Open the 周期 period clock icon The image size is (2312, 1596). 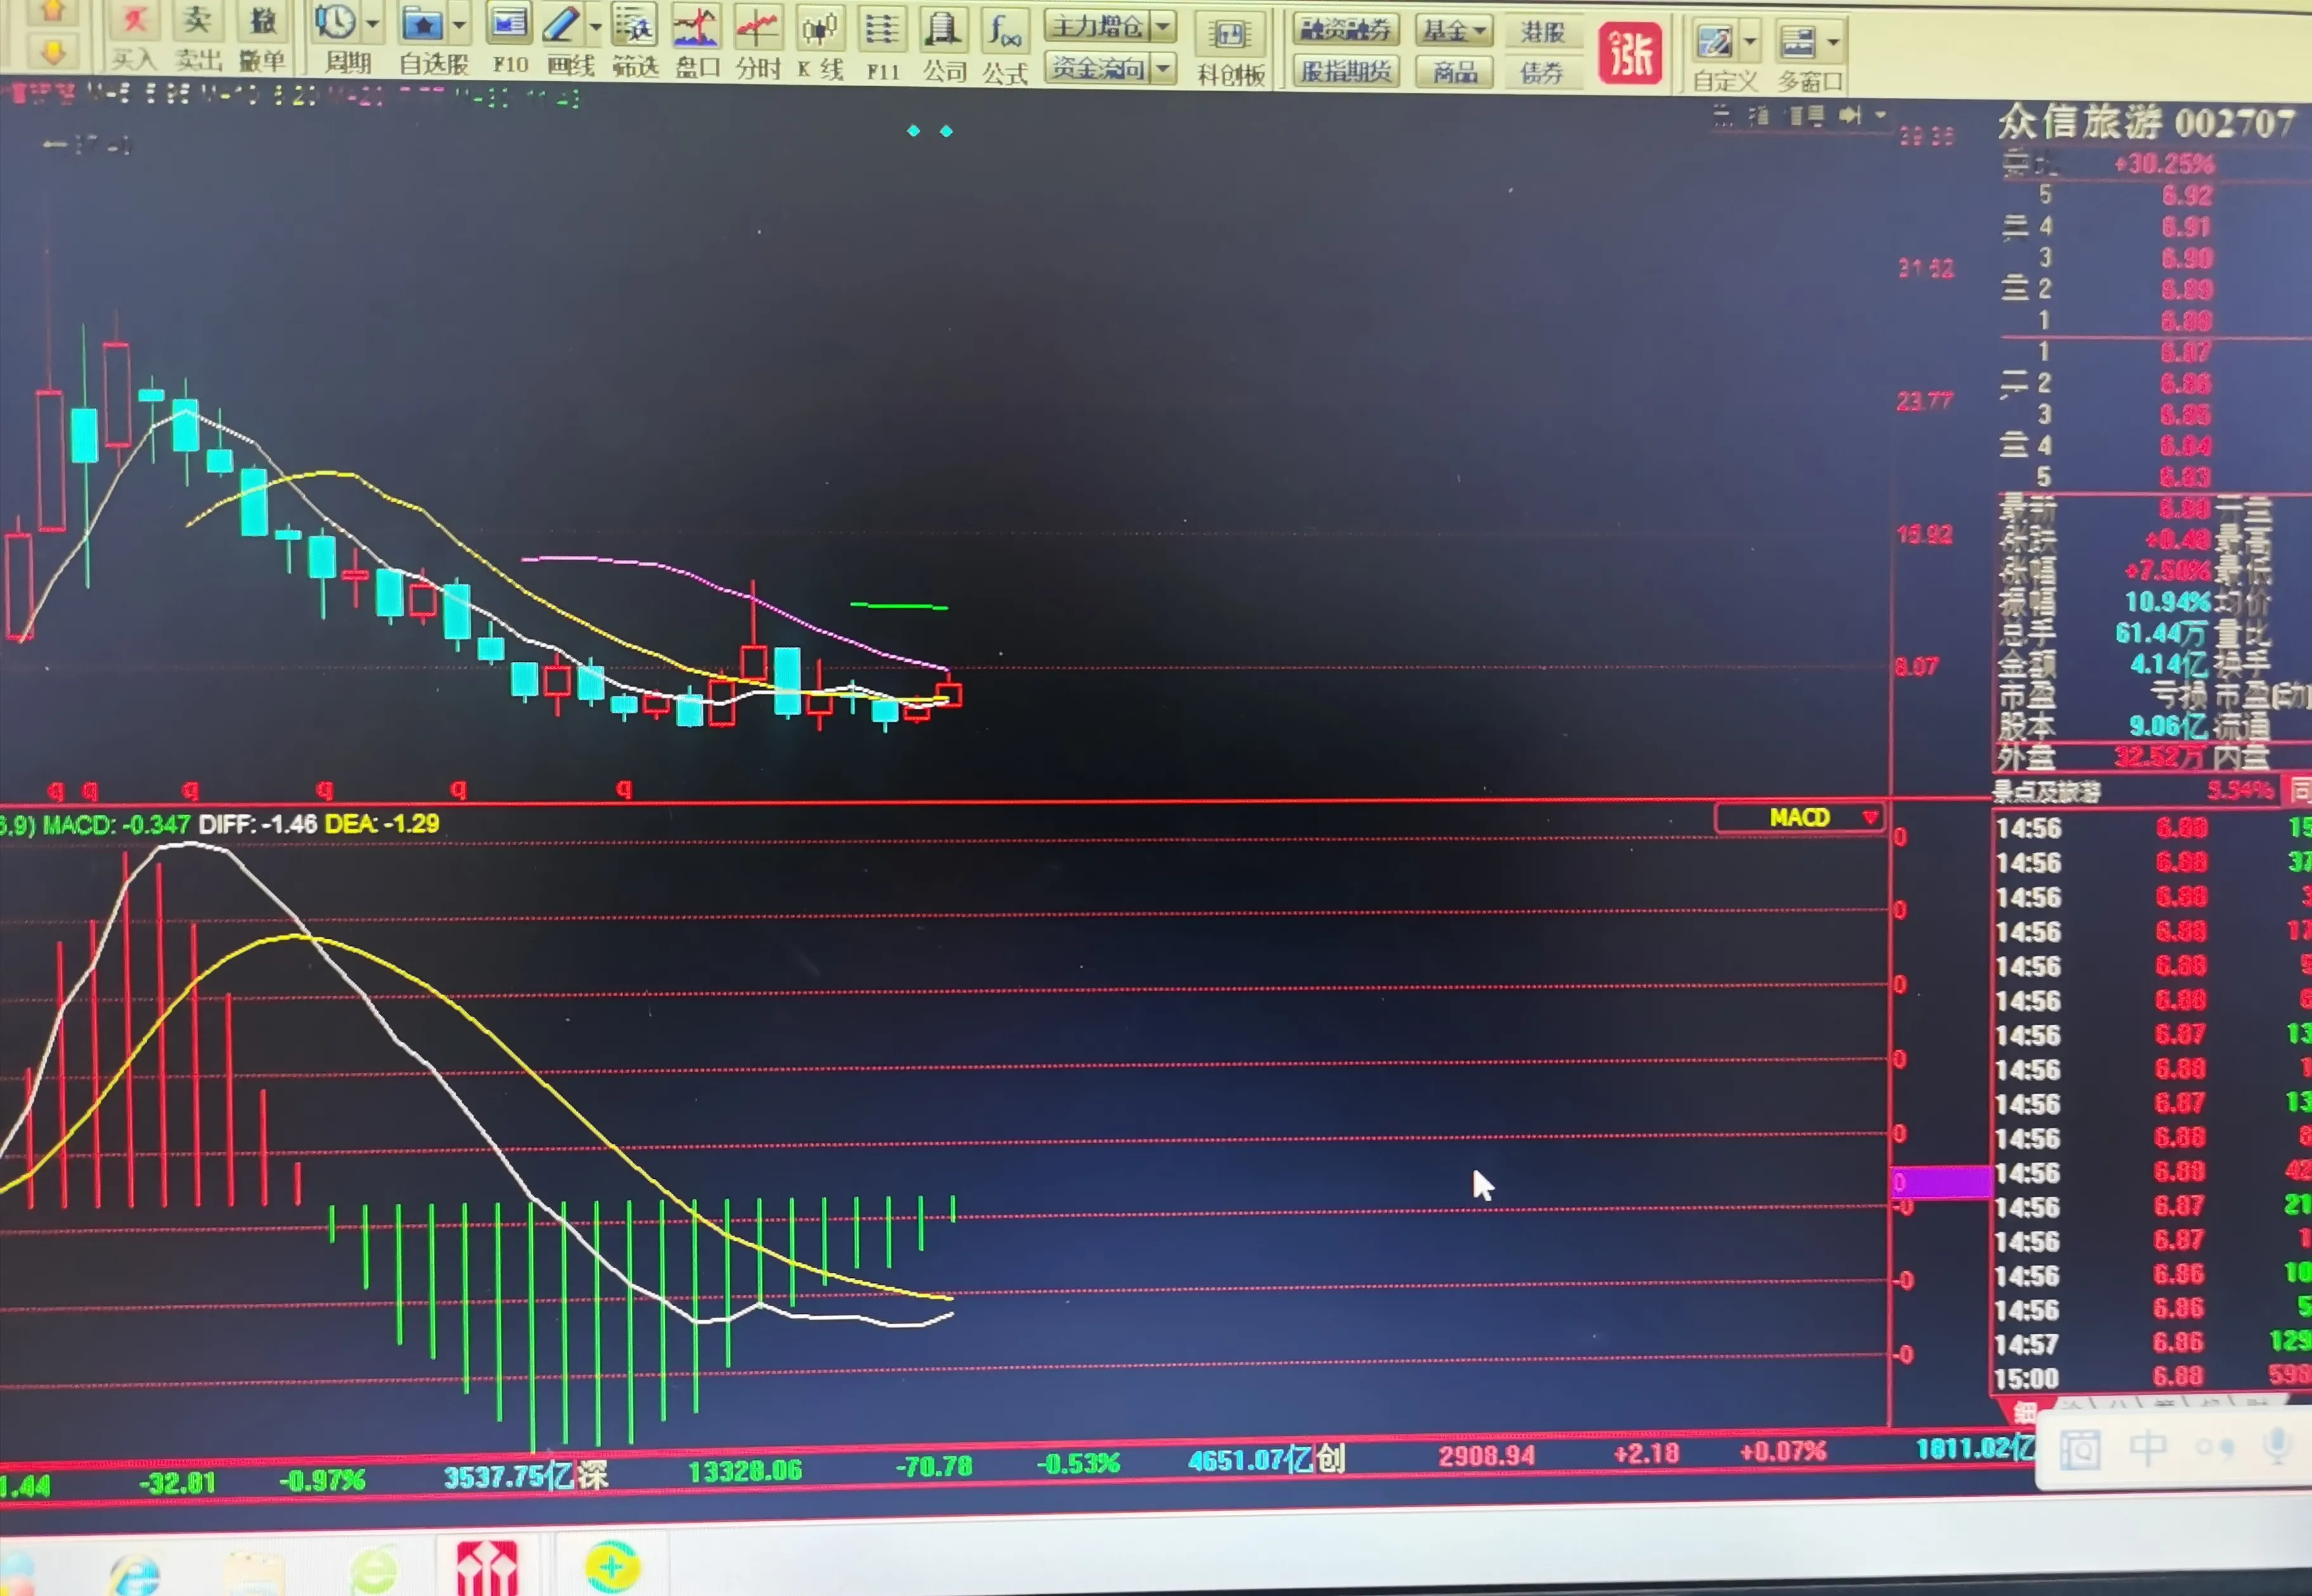pyautogui.click(x=335, y=22)
